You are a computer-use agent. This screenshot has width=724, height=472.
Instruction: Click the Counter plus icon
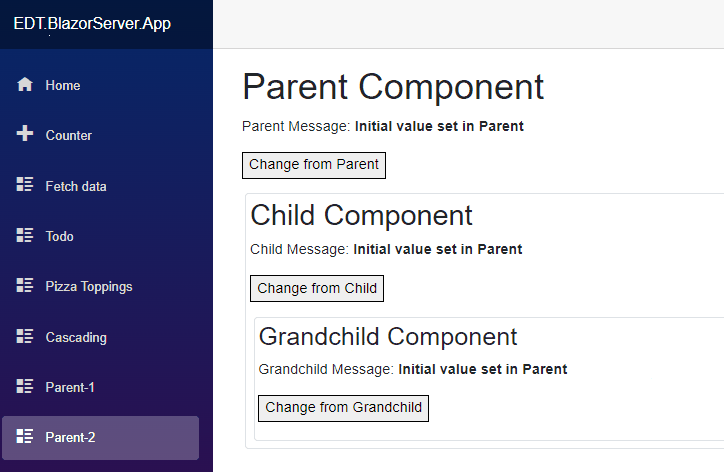tap(25, 133)
